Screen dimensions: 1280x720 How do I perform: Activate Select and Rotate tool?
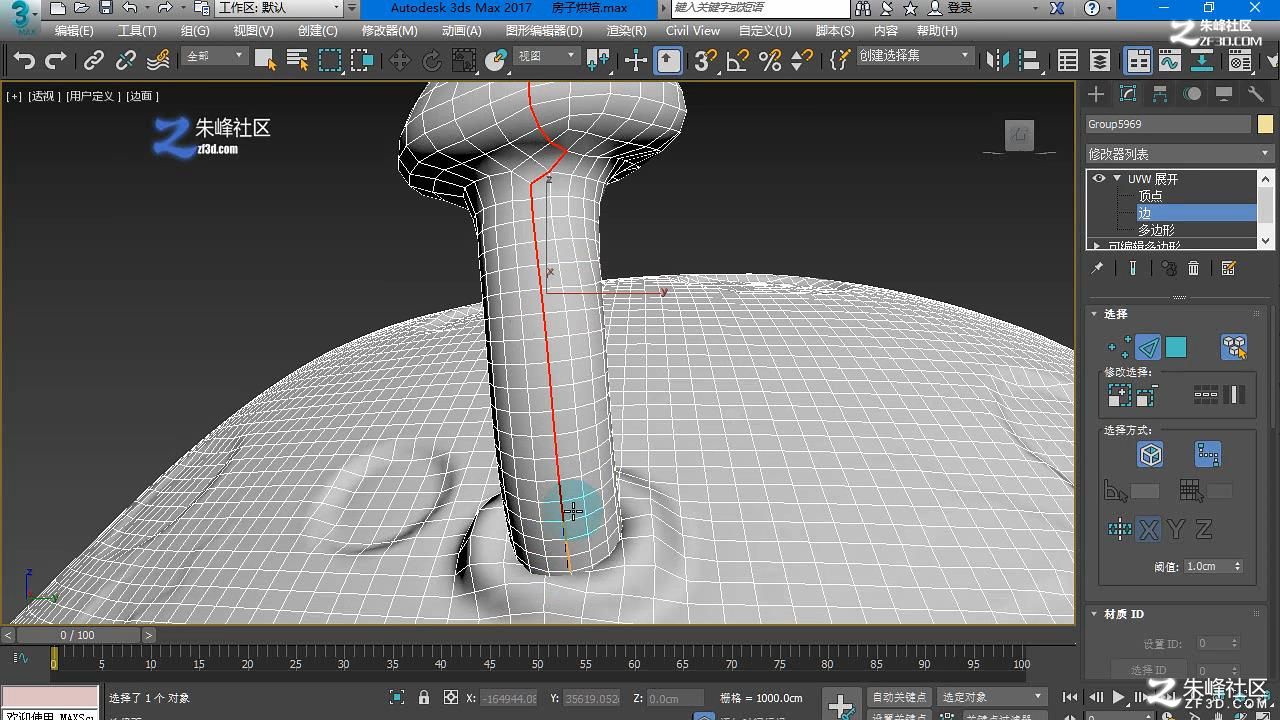432,61
